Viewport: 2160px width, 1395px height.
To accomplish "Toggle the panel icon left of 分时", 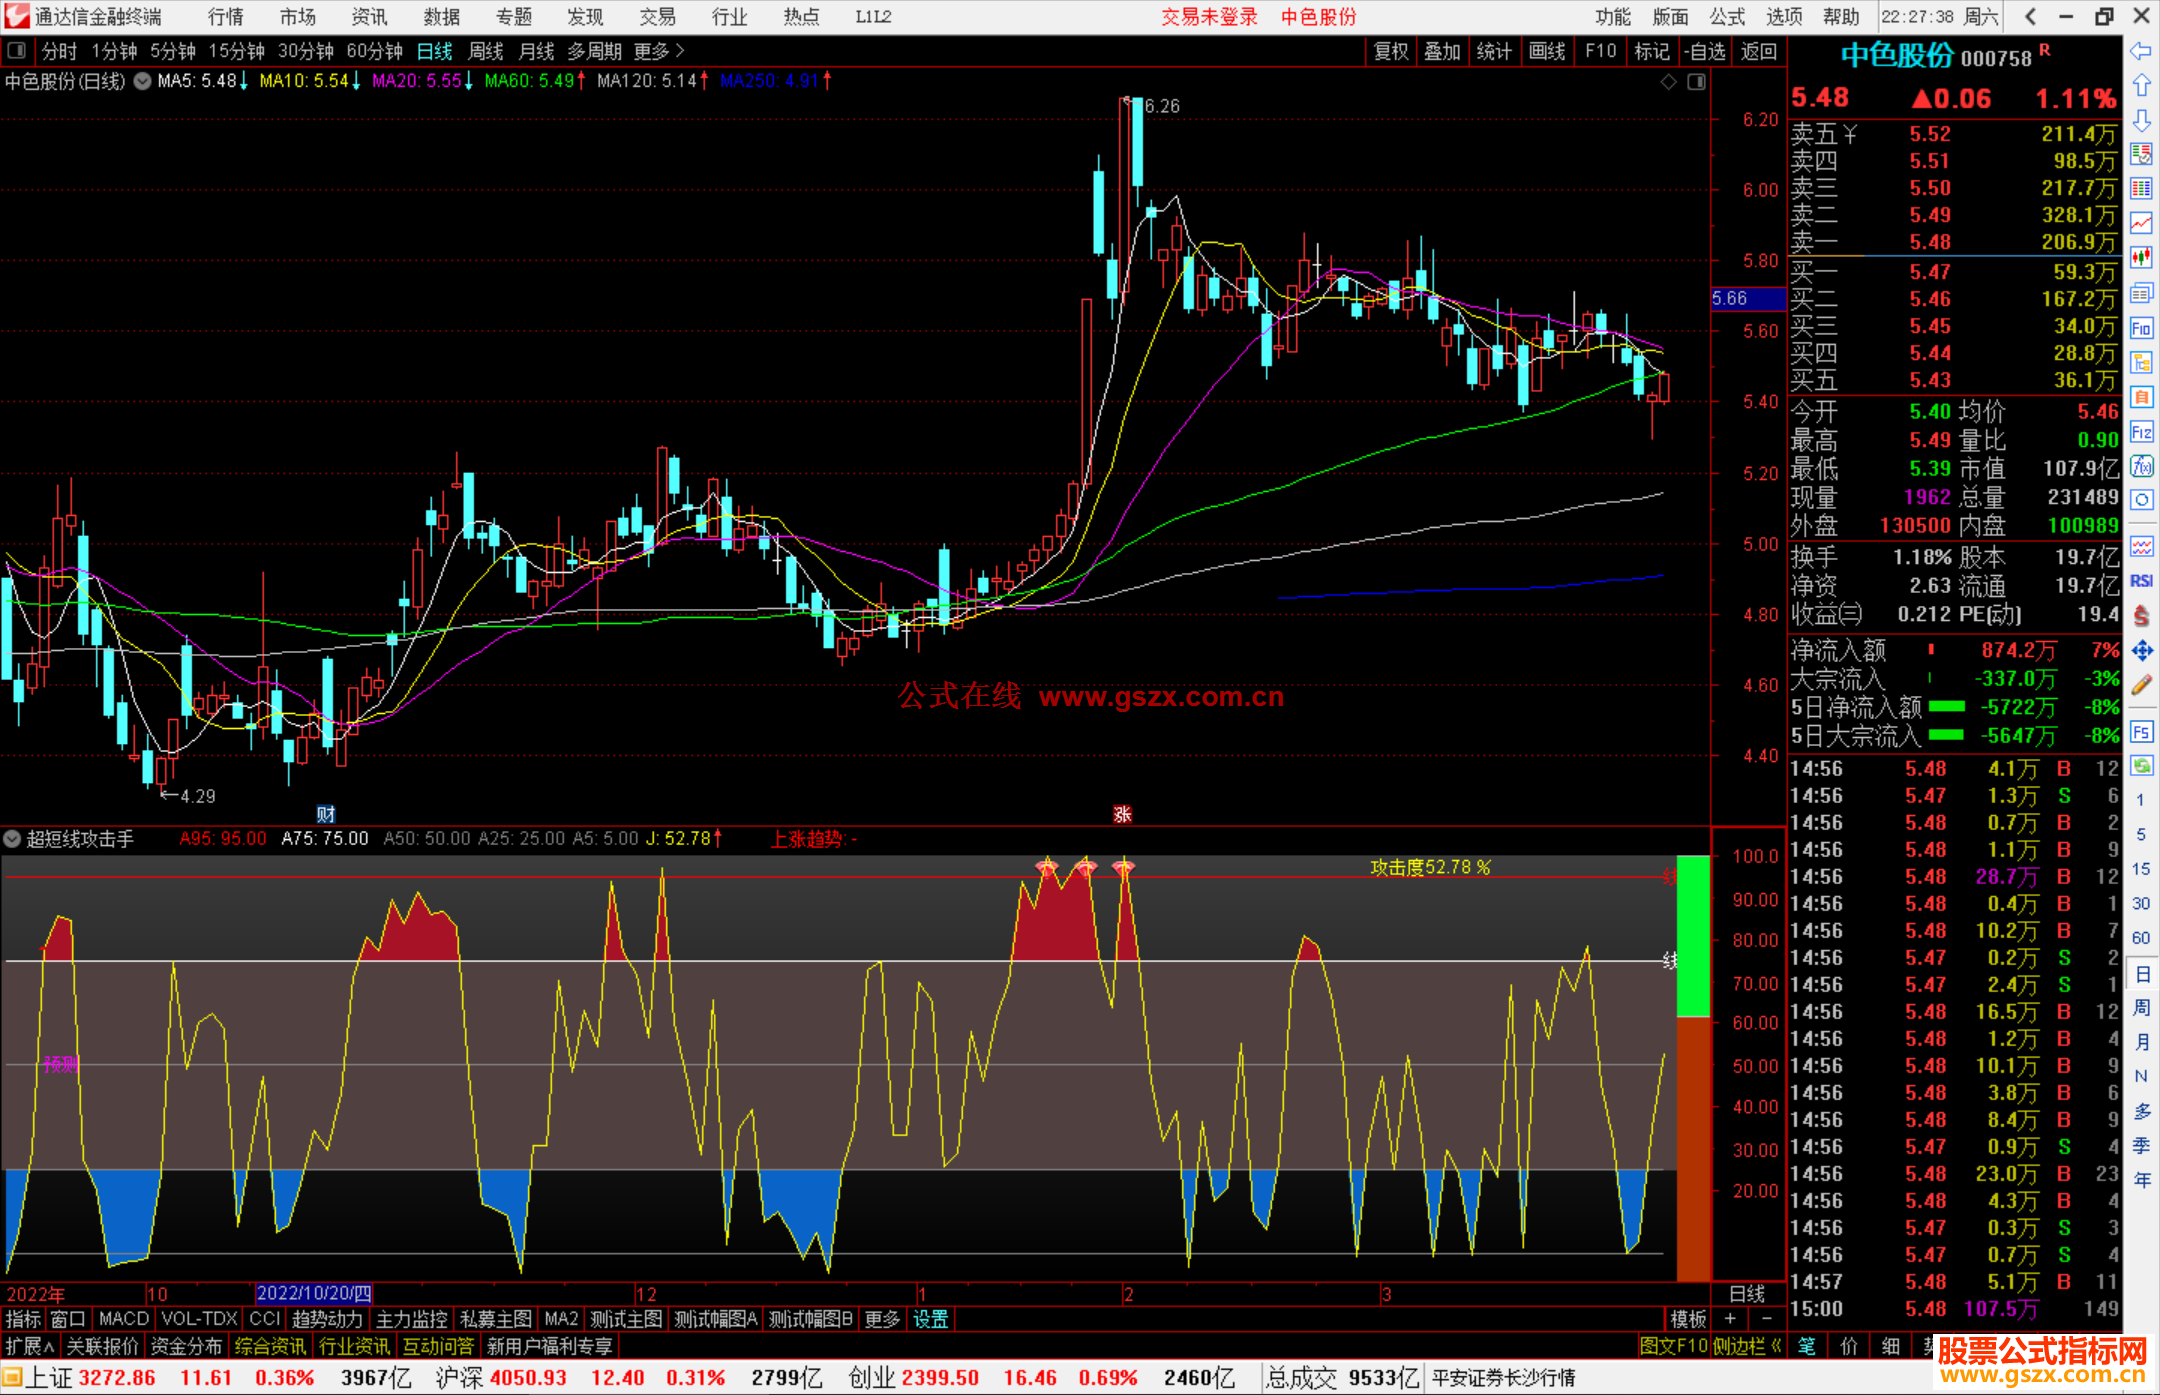I will [17, 51].
